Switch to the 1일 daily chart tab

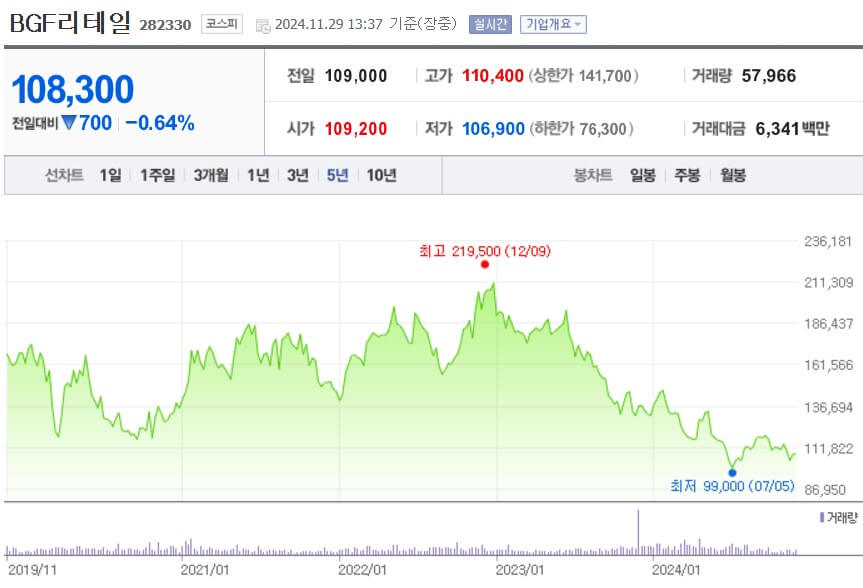point(111,174)
